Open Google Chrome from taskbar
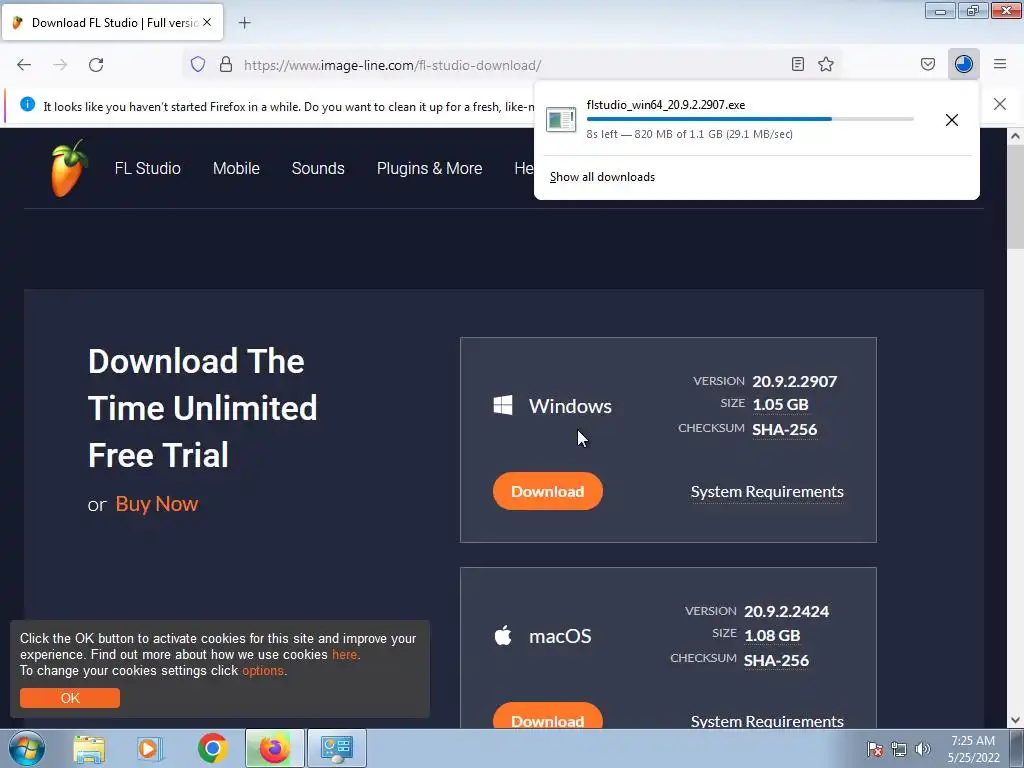The height and width of the screenshot is (768, 1024). (212, 748)
